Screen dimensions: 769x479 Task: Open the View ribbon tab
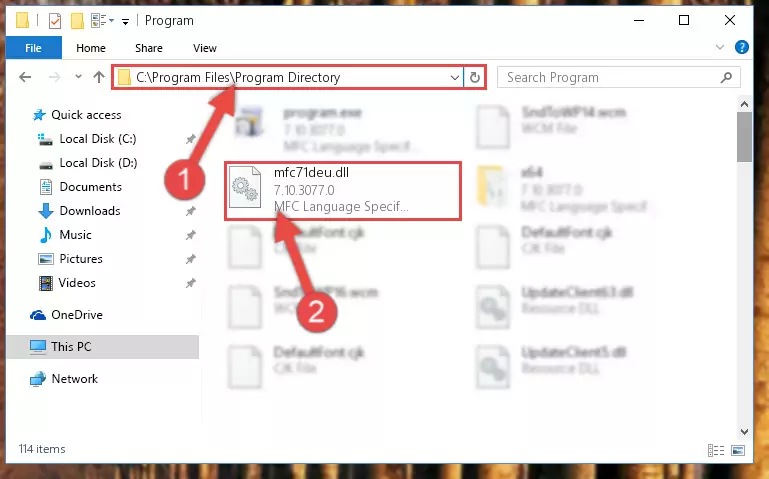click(x=205, y=48)
